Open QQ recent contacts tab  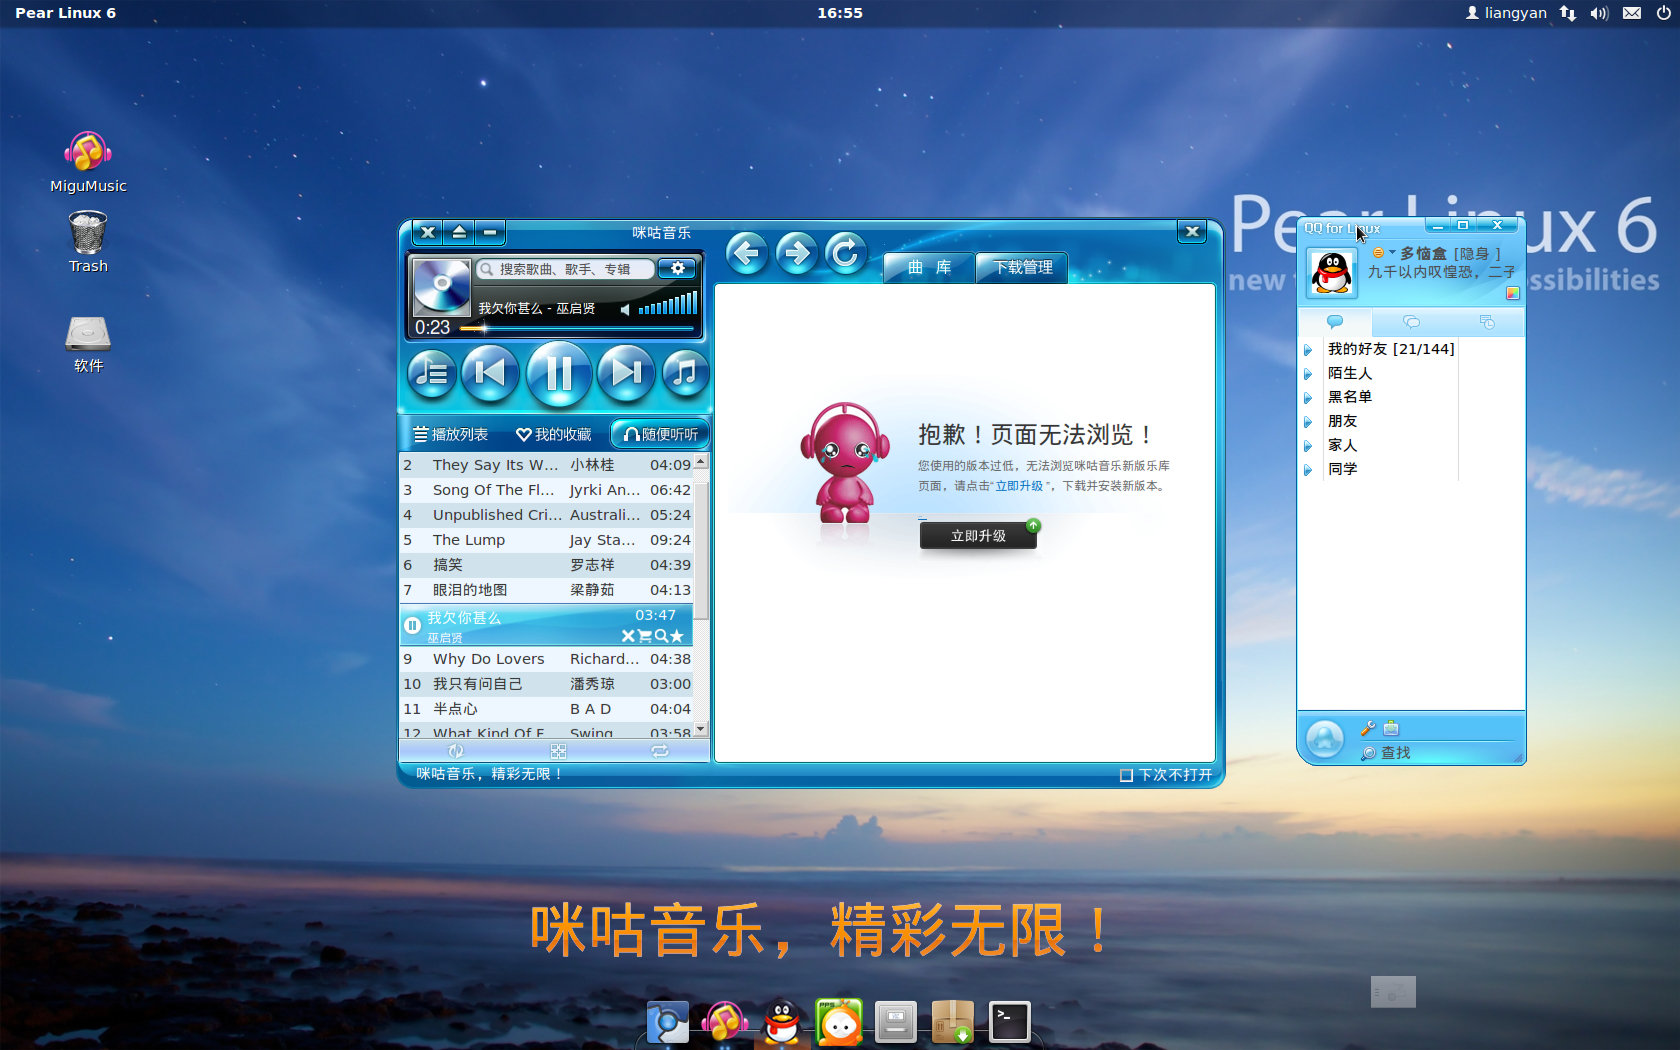tap(1487, 322)
